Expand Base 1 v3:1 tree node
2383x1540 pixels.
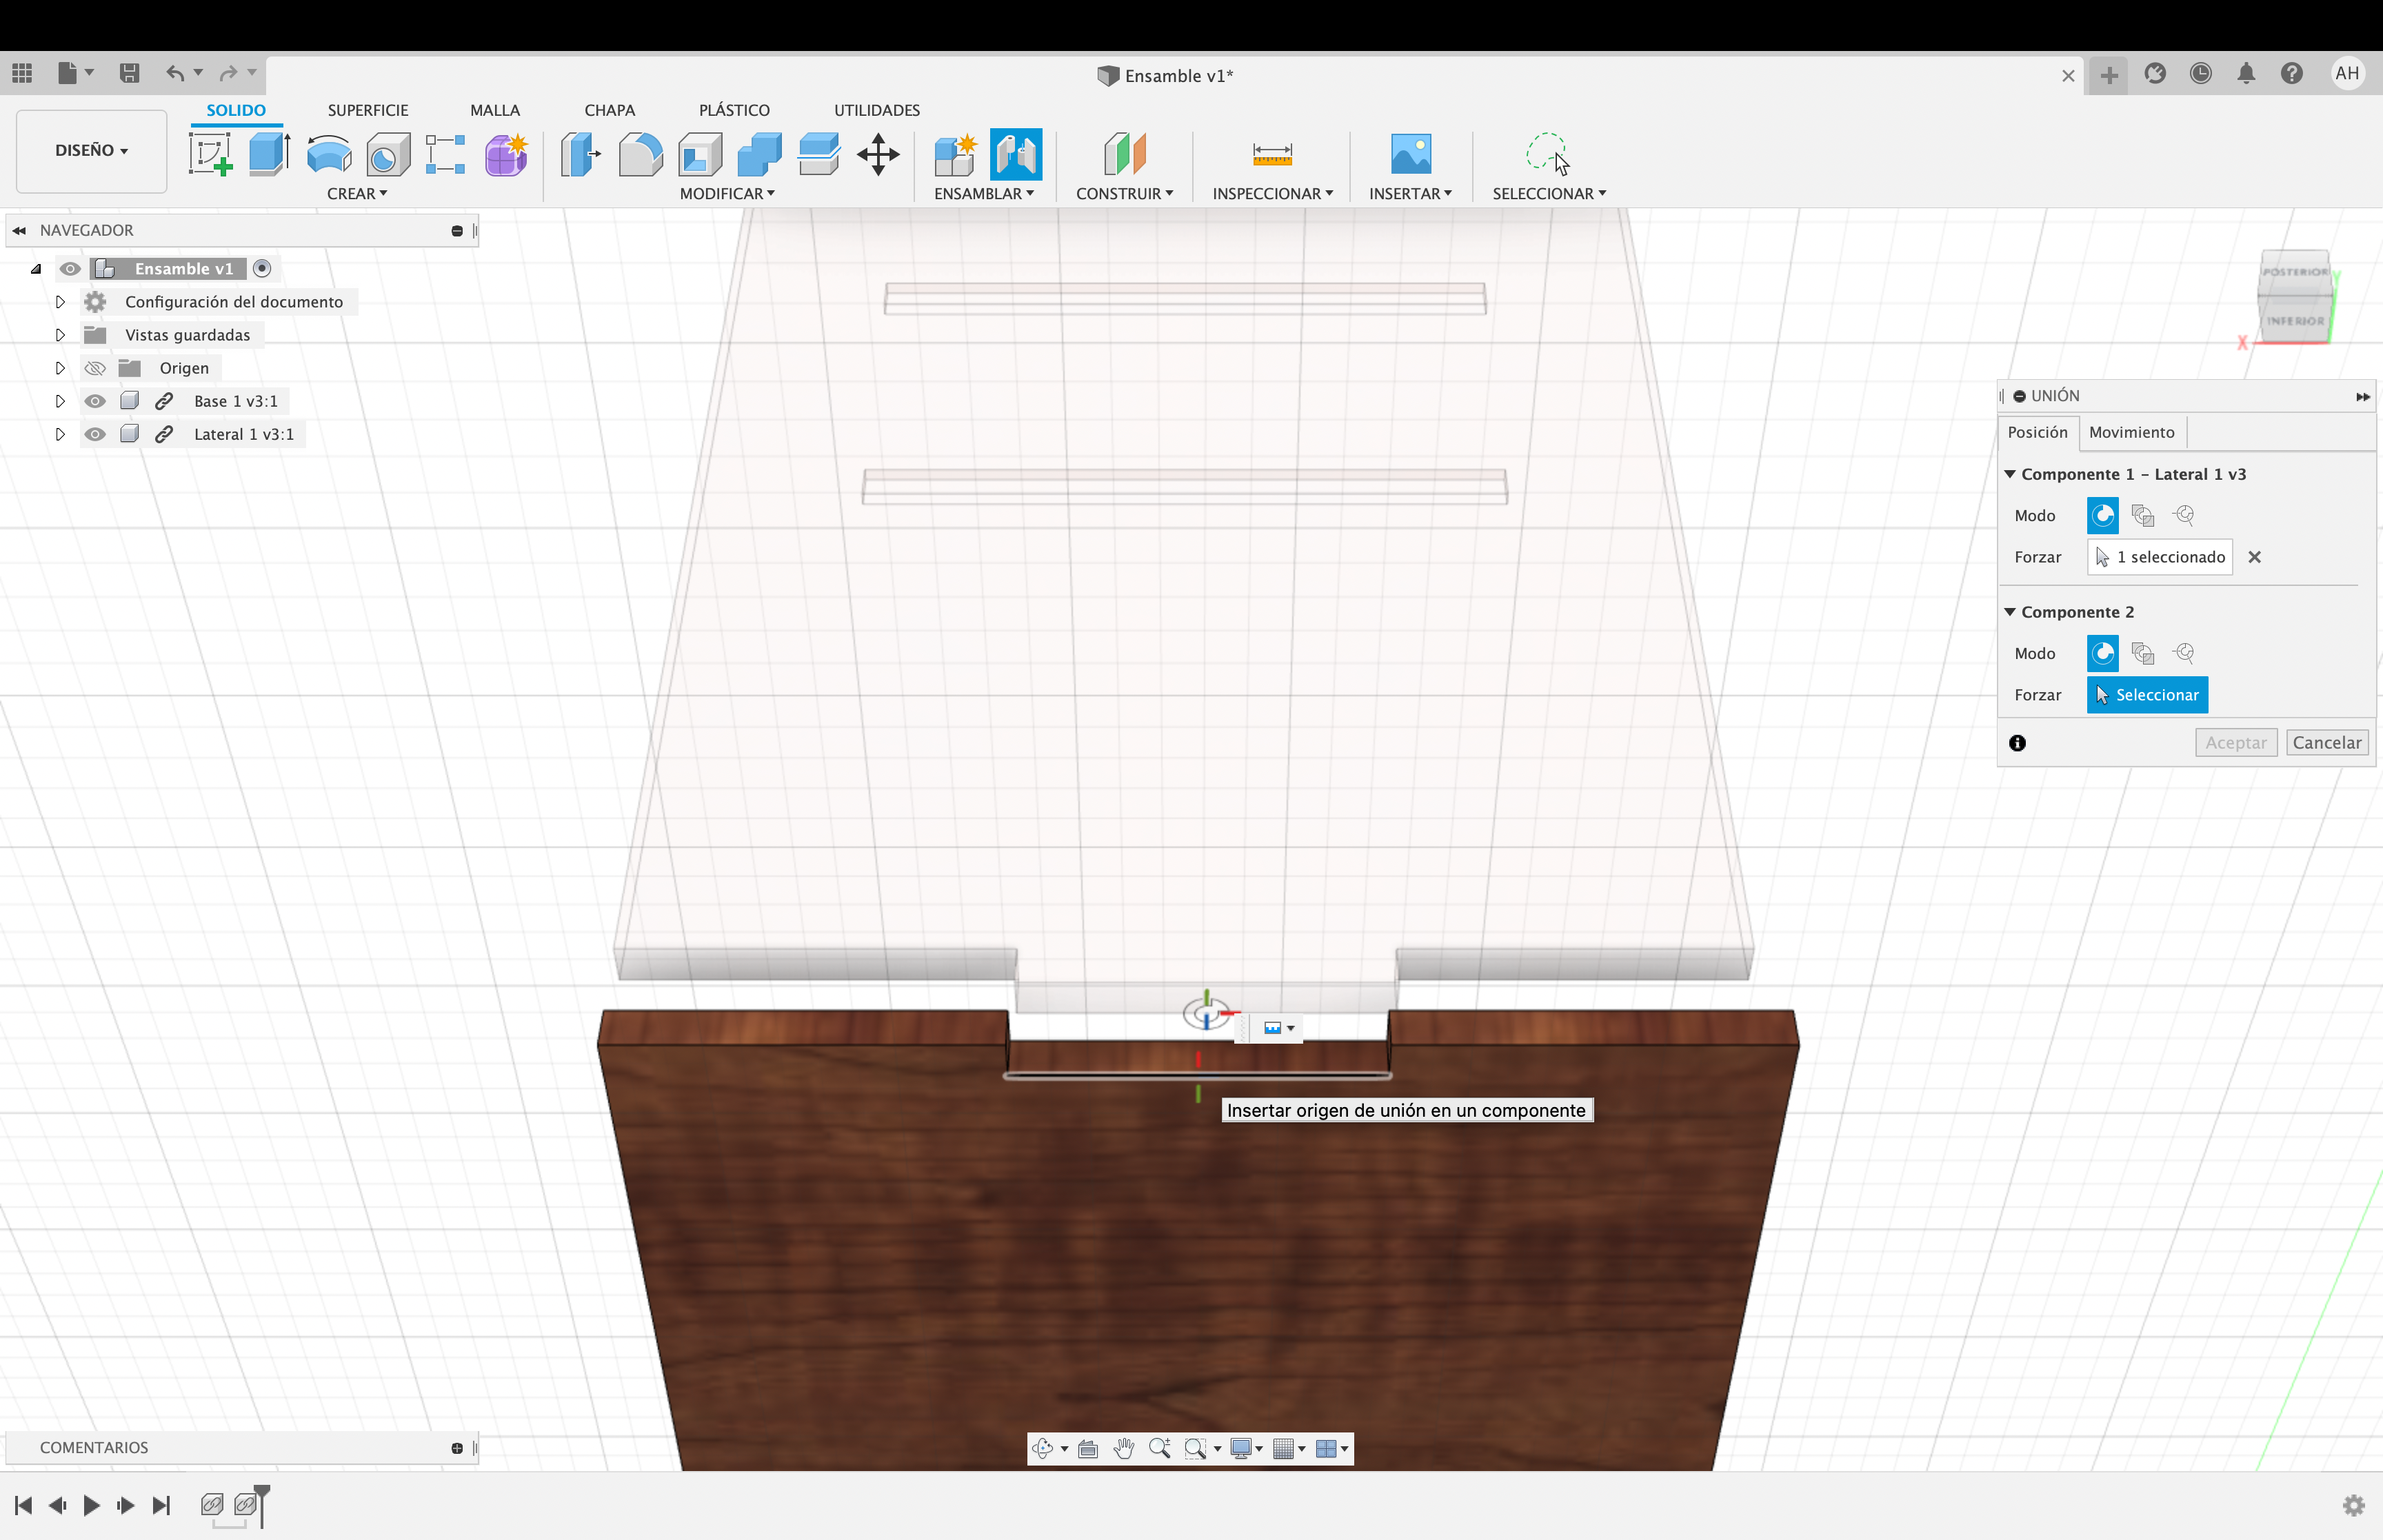click(60, 401)
